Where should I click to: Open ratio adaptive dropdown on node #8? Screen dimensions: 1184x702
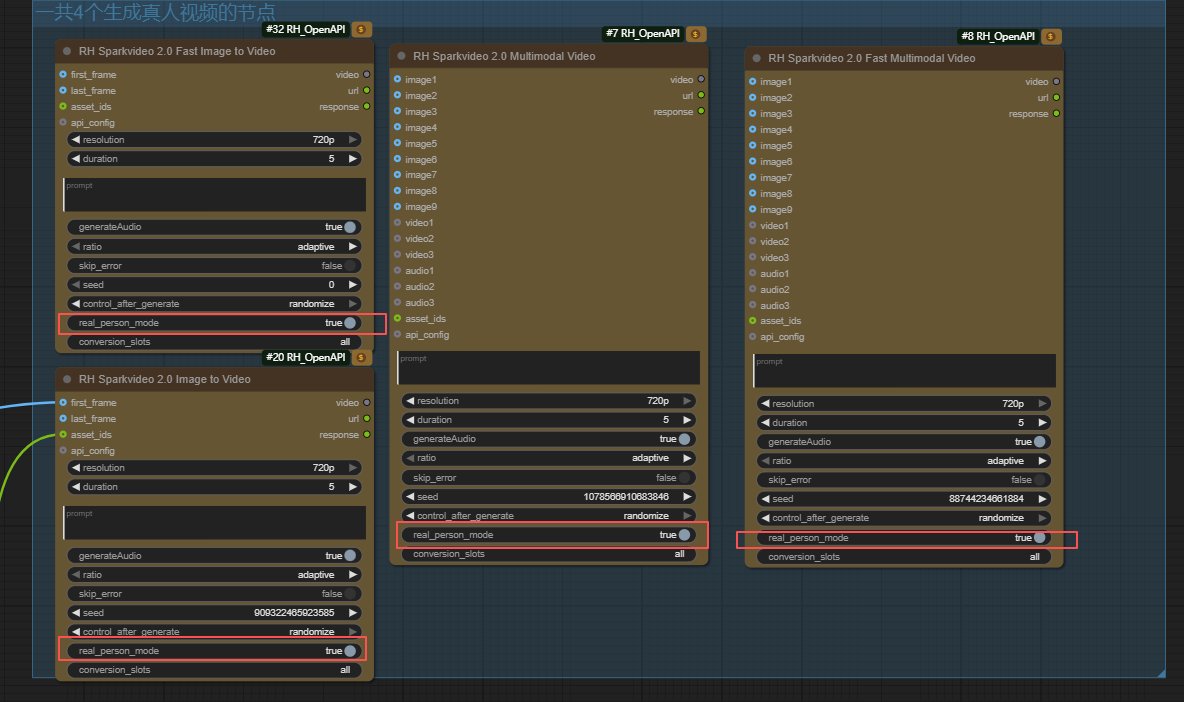click(x=904, y=461)
